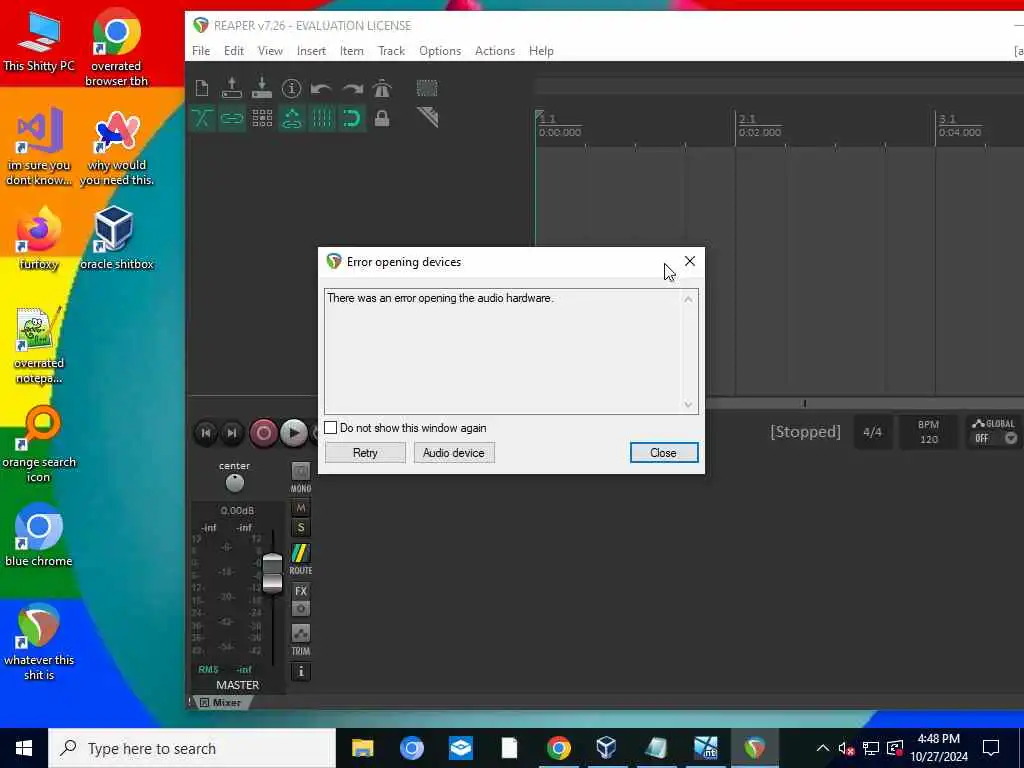Click the VirtualBox cube icon in taskbar
Viewport: 1024px width, 768px height.
(x=606, y=747)
